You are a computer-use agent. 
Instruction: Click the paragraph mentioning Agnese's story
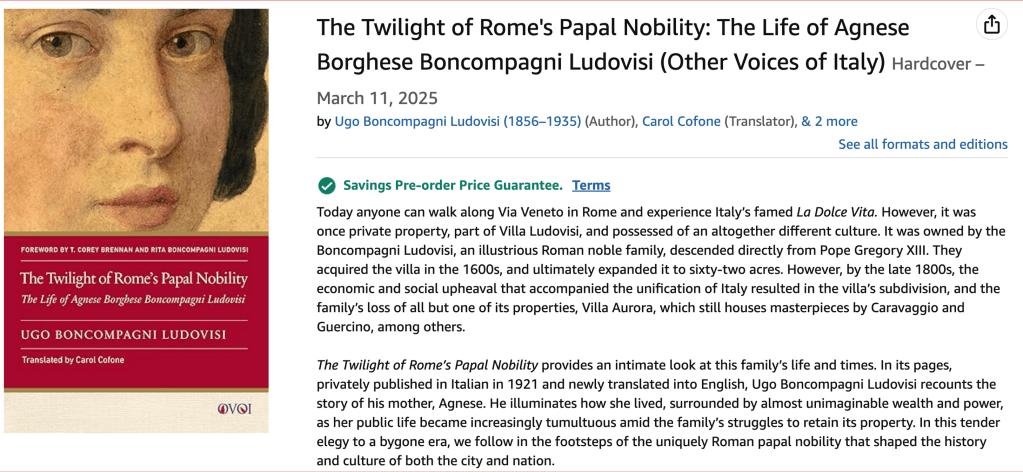tap(660, 412)
